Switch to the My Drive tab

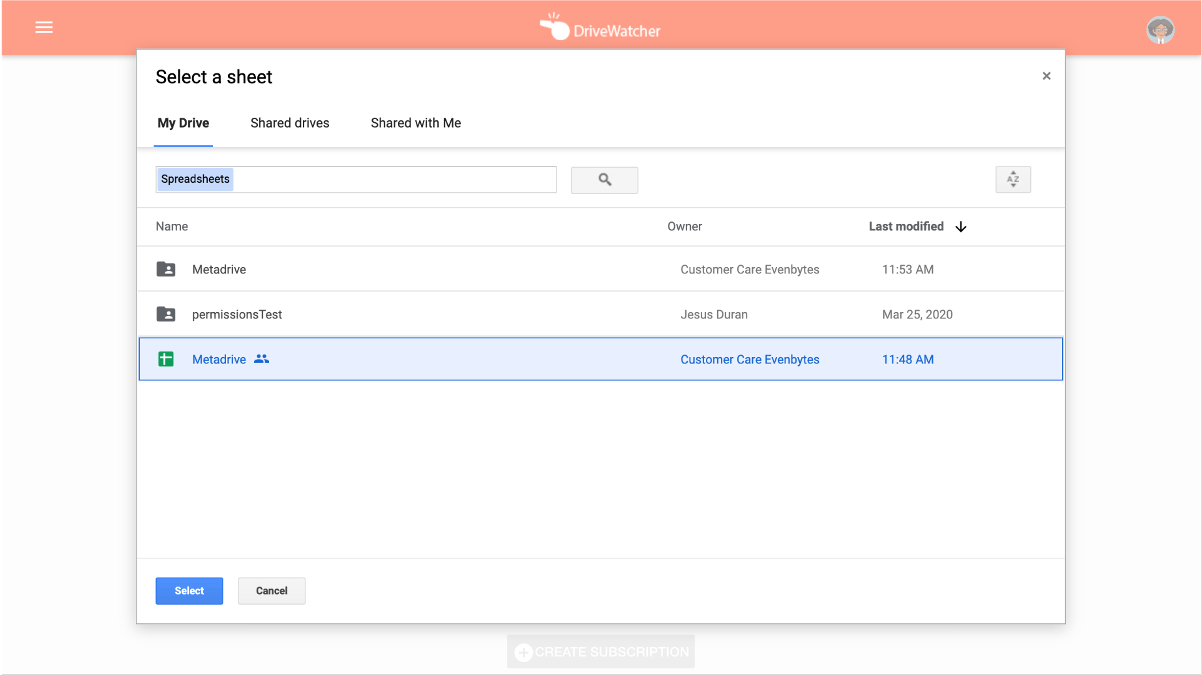click(x=183, y=123)
